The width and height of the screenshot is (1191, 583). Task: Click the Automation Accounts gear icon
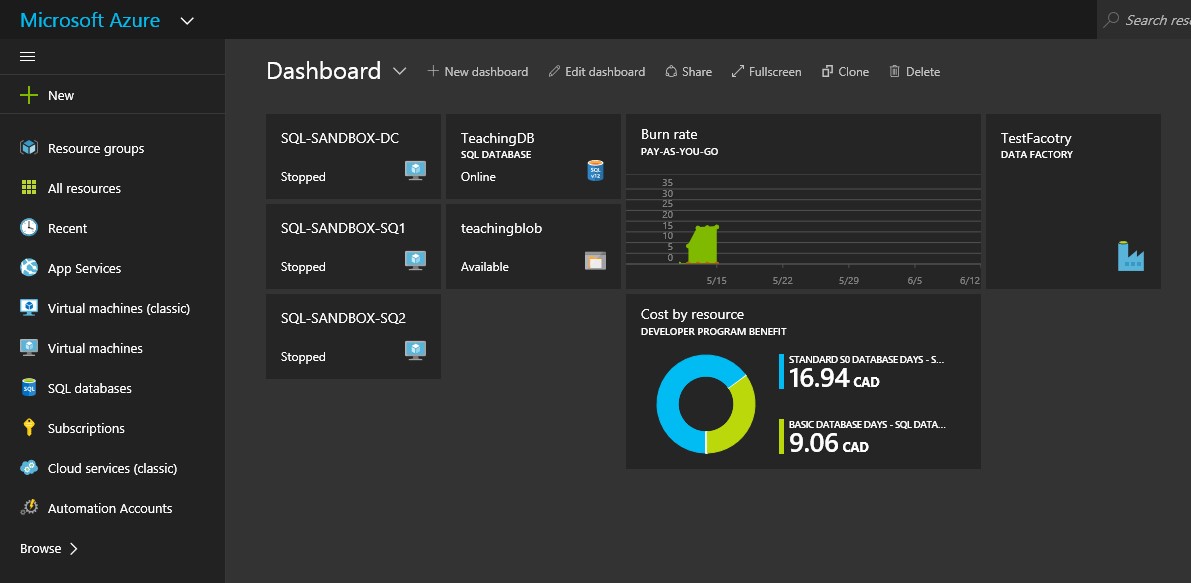[29, 508]
